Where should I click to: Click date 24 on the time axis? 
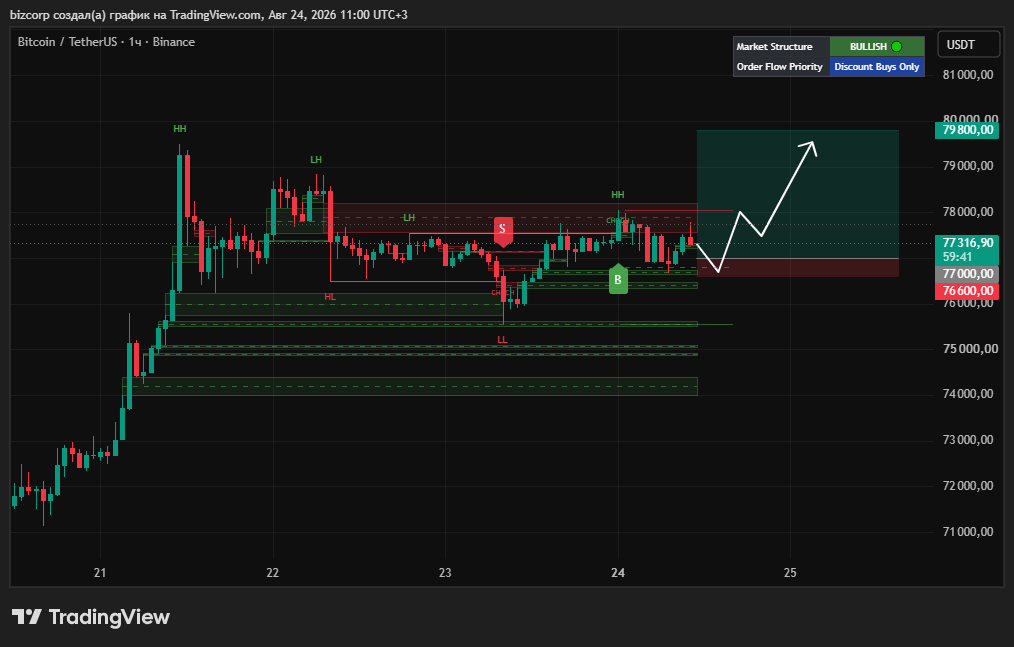(618, 573)
